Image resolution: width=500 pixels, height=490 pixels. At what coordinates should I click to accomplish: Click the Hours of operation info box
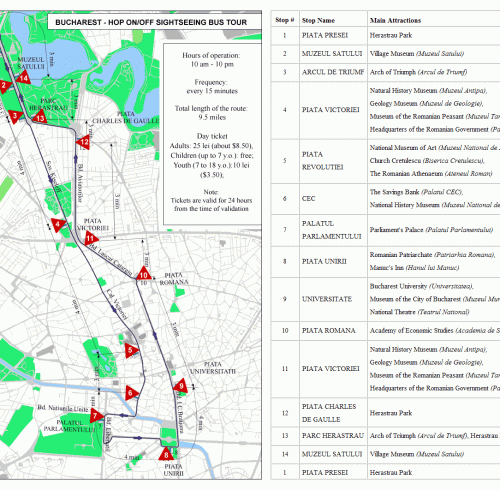[x=212, y=134]
